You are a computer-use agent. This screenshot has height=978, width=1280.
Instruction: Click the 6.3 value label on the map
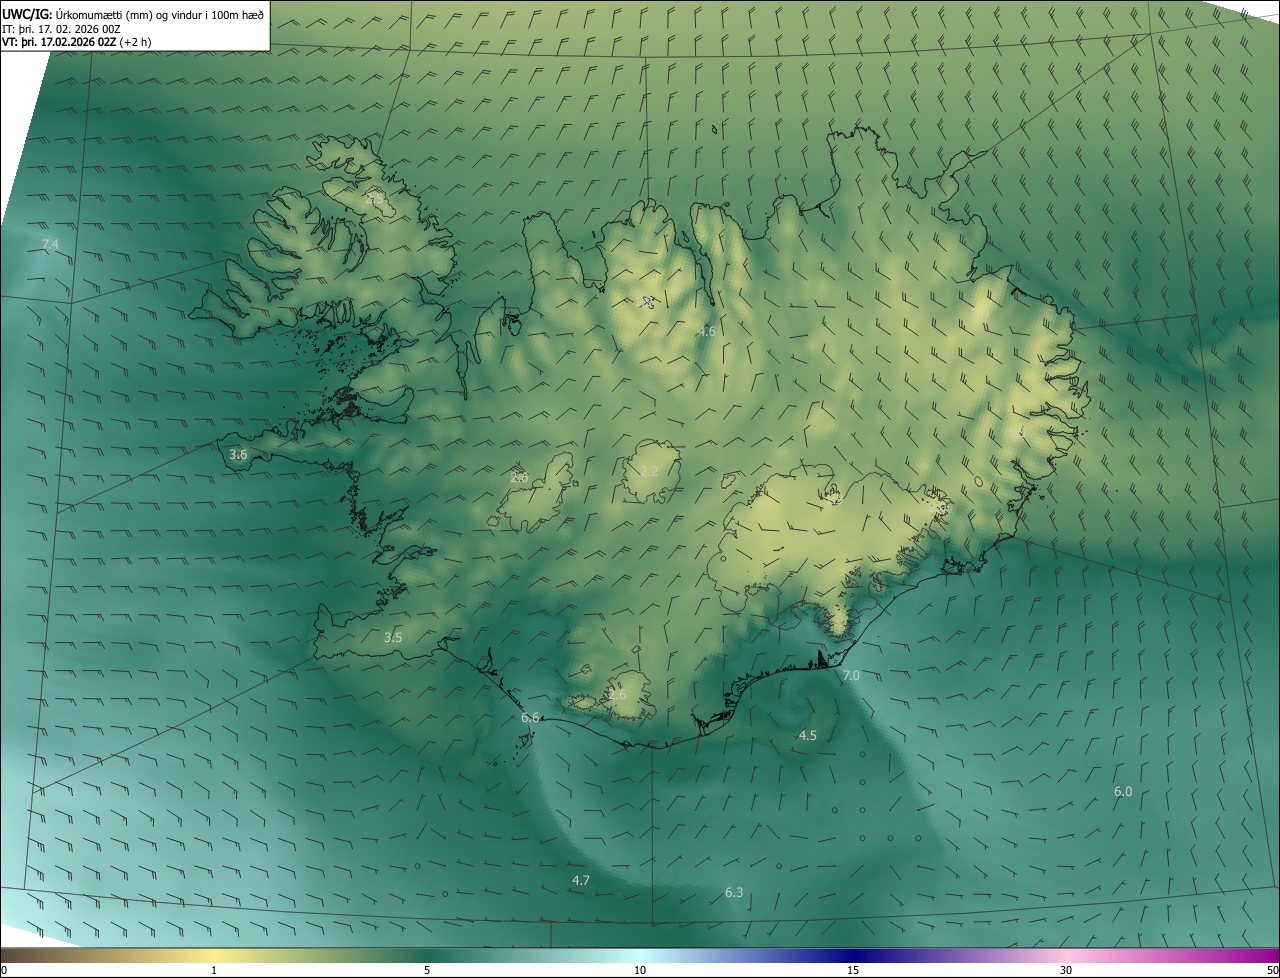(x=734, y=893)
